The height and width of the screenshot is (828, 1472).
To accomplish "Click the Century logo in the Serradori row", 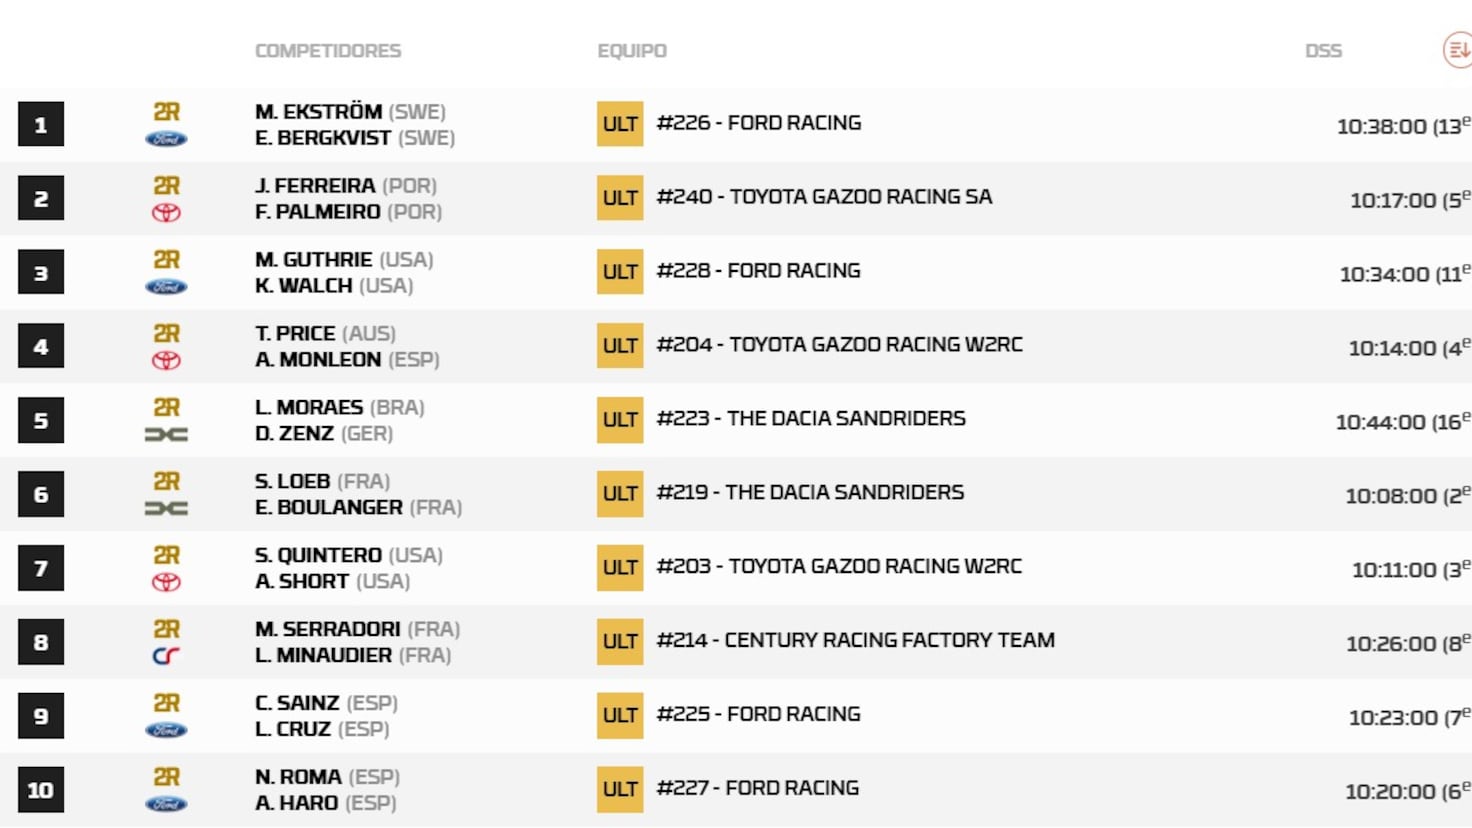I will click(166, 656).
